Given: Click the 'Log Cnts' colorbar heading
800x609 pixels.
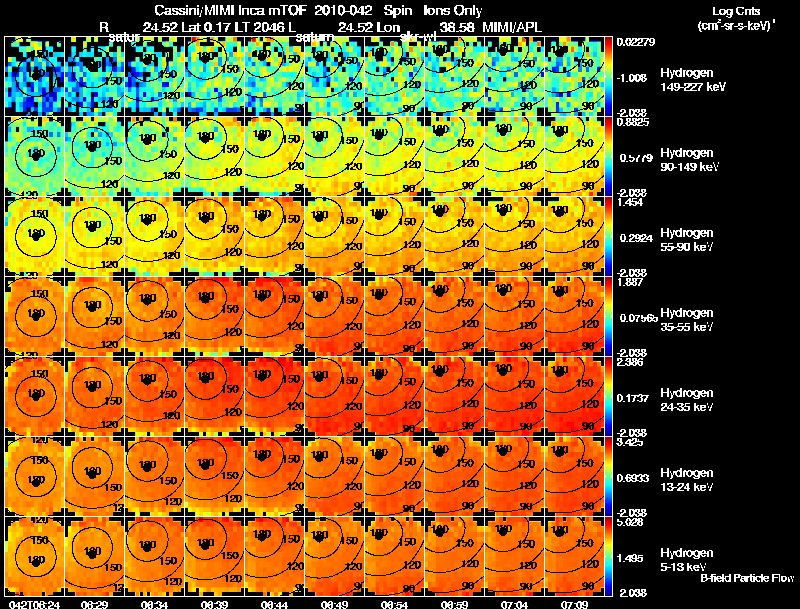Looking at the screenshot, I should pyautogui.click(x=736, y=11).
